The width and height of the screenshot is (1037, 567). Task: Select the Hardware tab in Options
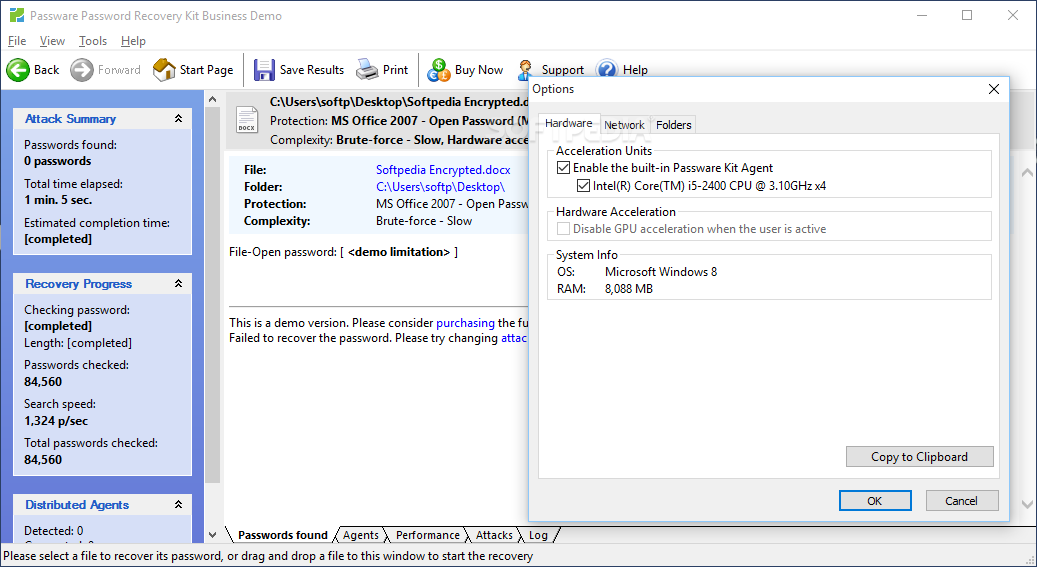[569, 123]
